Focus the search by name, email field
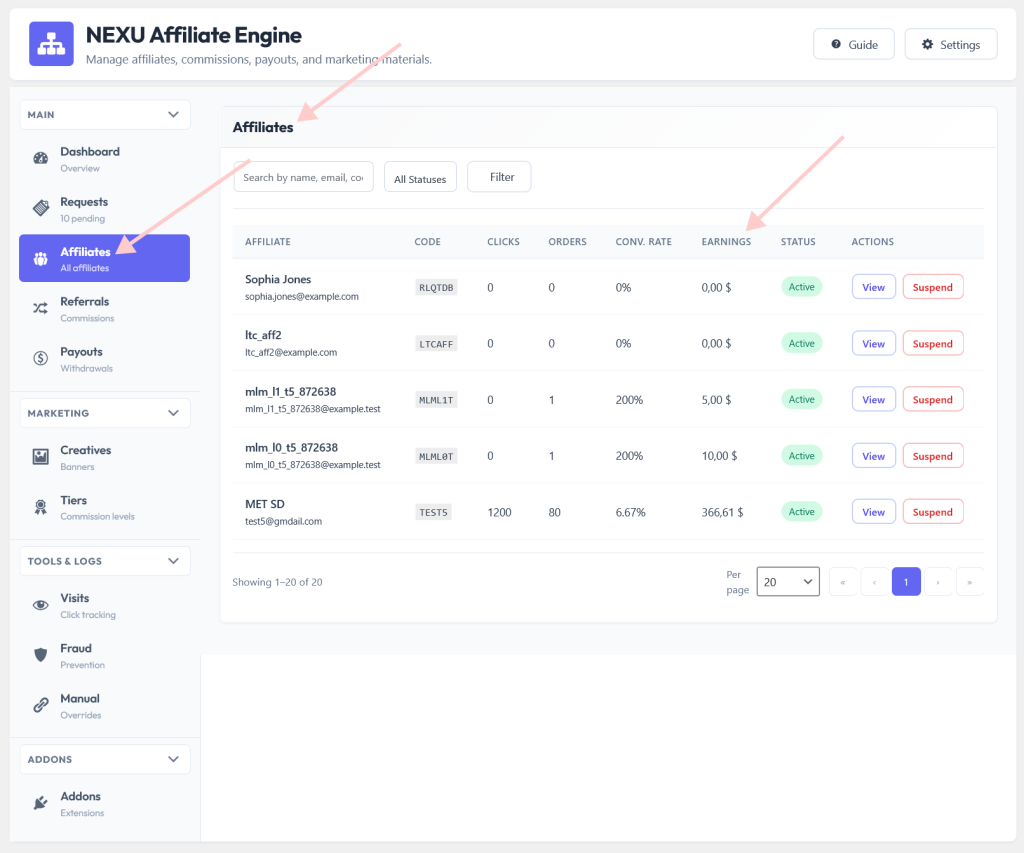This screenshot has height=853, width=1024. (304, 177)
